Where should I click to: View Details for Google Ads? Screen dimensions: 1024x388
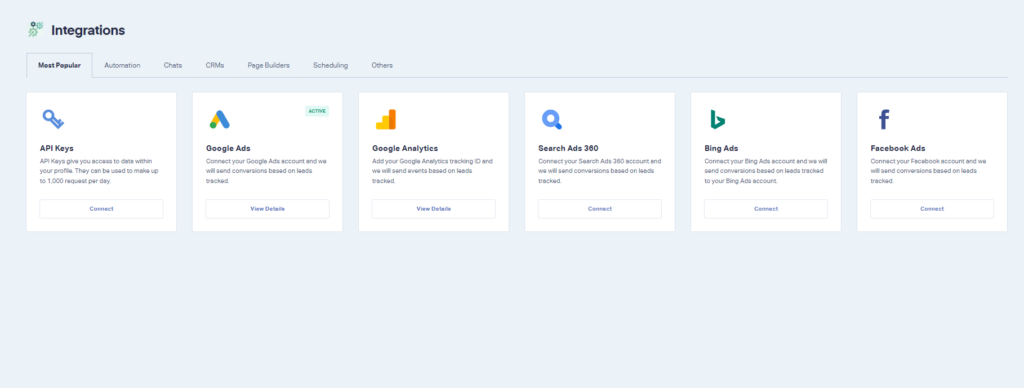point(267,209)
